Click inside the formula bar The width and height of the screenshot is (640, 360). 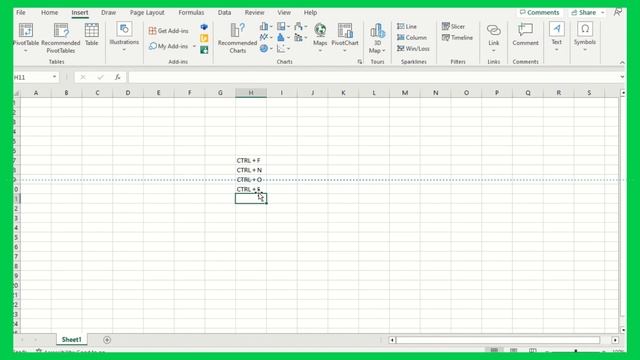point(372,77)
